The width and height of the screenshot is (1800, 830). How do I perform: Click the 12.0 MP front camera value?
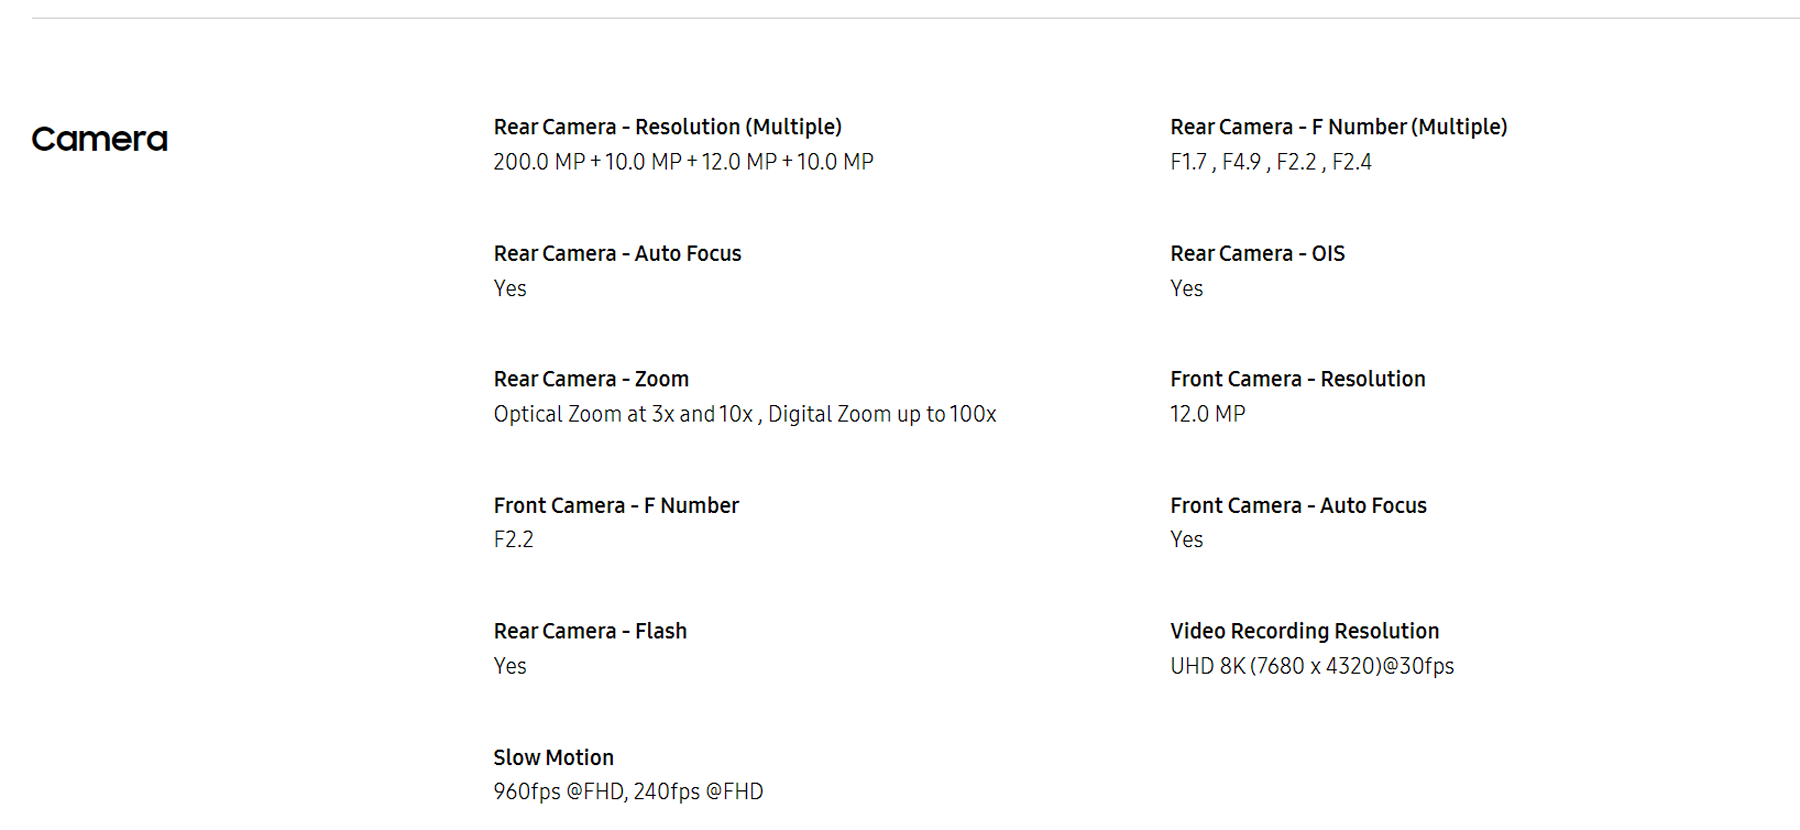pos(1207,414)
